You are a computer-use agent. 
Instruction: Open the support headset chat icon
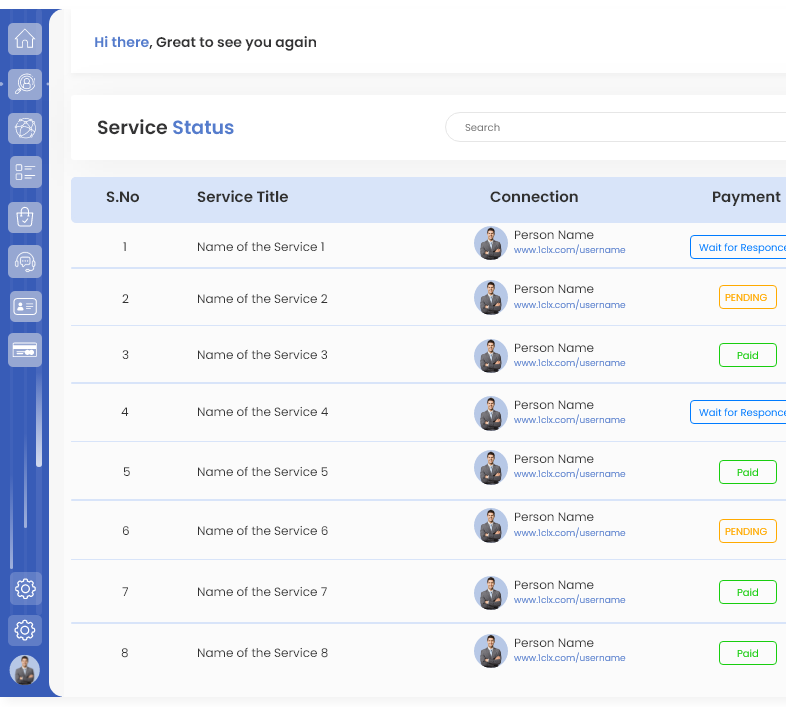pos(25,261)
